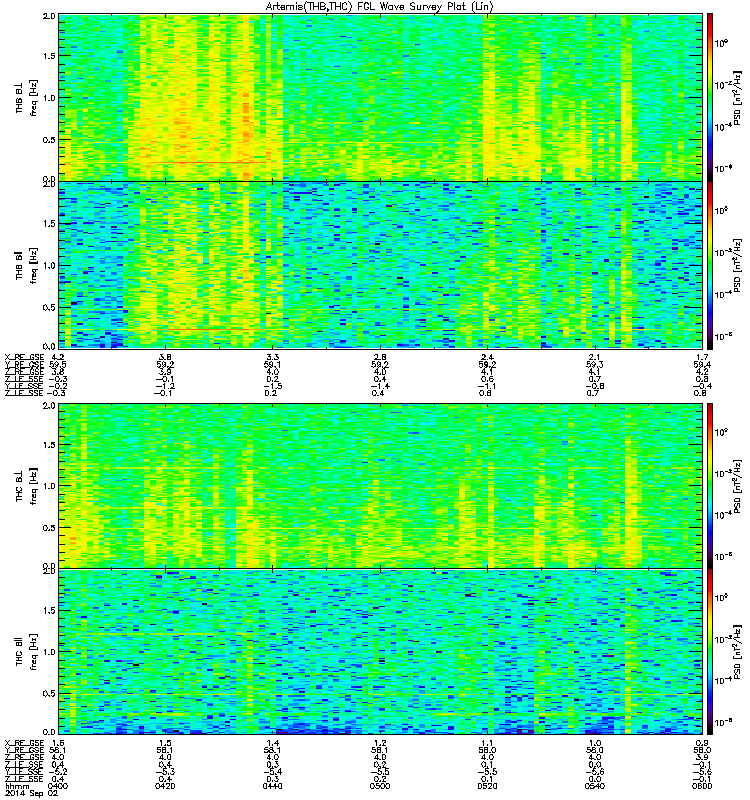Screen dimensions: 750x800
Task: Click the 'hhmm' time-axis label
Action: pos(17,786)
